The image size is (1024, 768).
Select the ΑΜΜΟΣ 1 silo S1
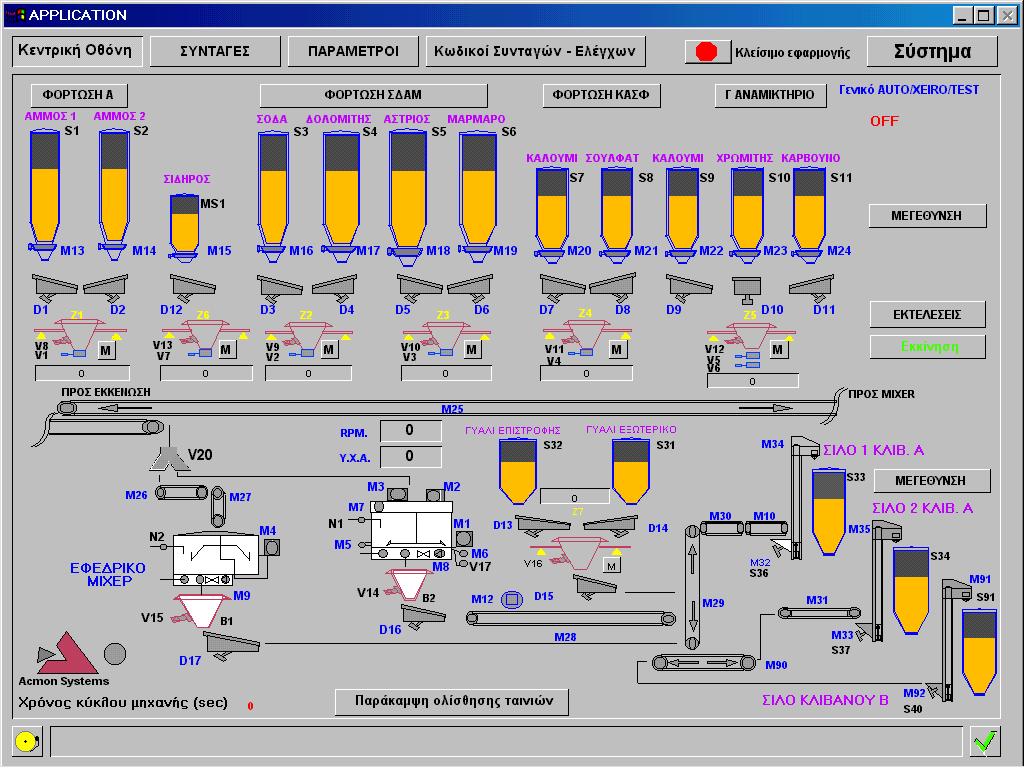(45, 190)
